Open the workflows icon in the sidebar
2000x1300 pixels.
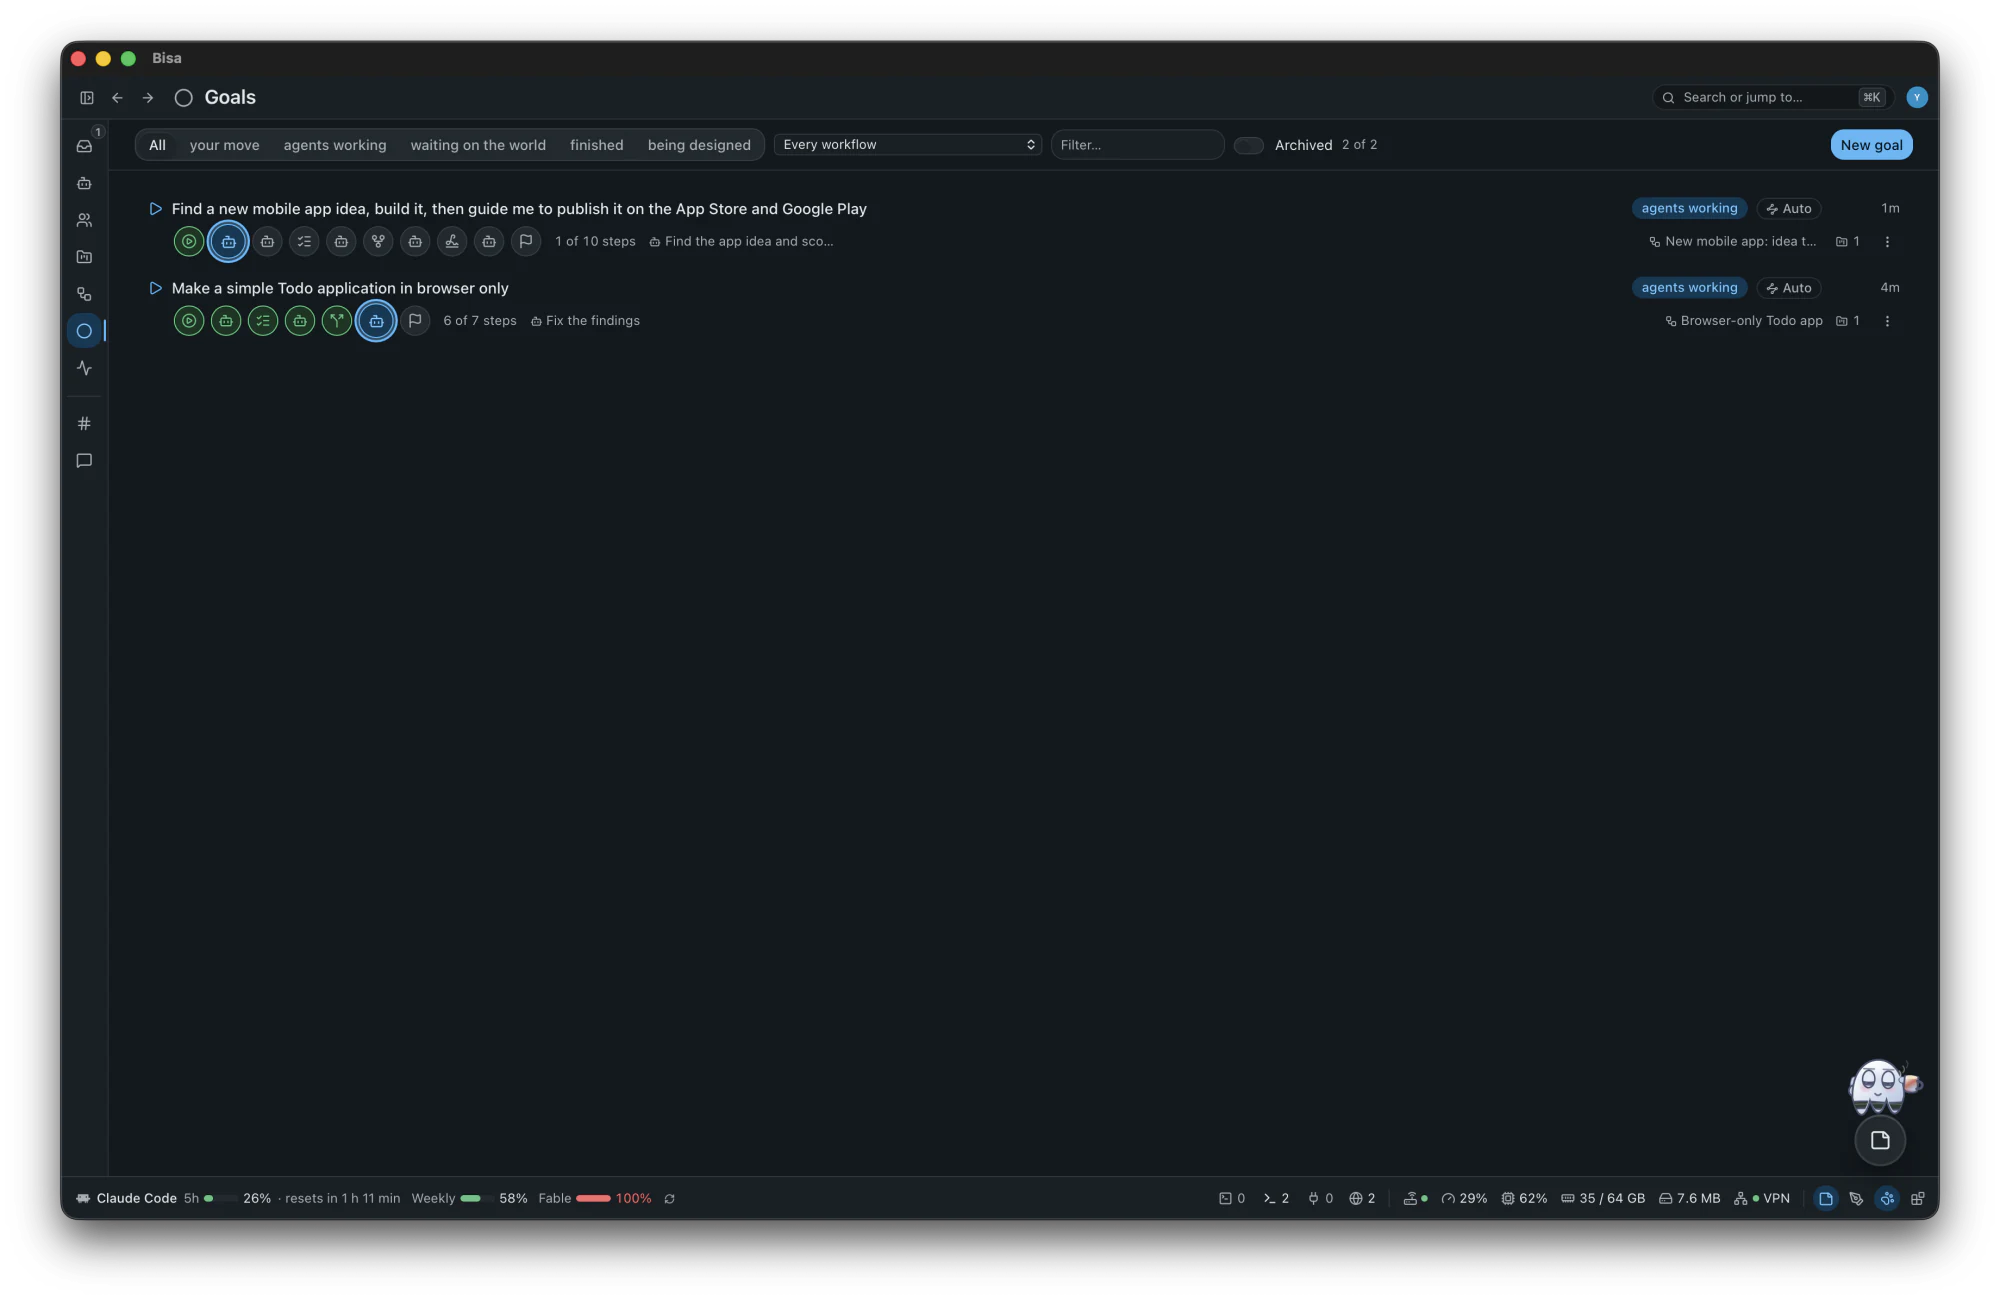[x=84, y=294]
